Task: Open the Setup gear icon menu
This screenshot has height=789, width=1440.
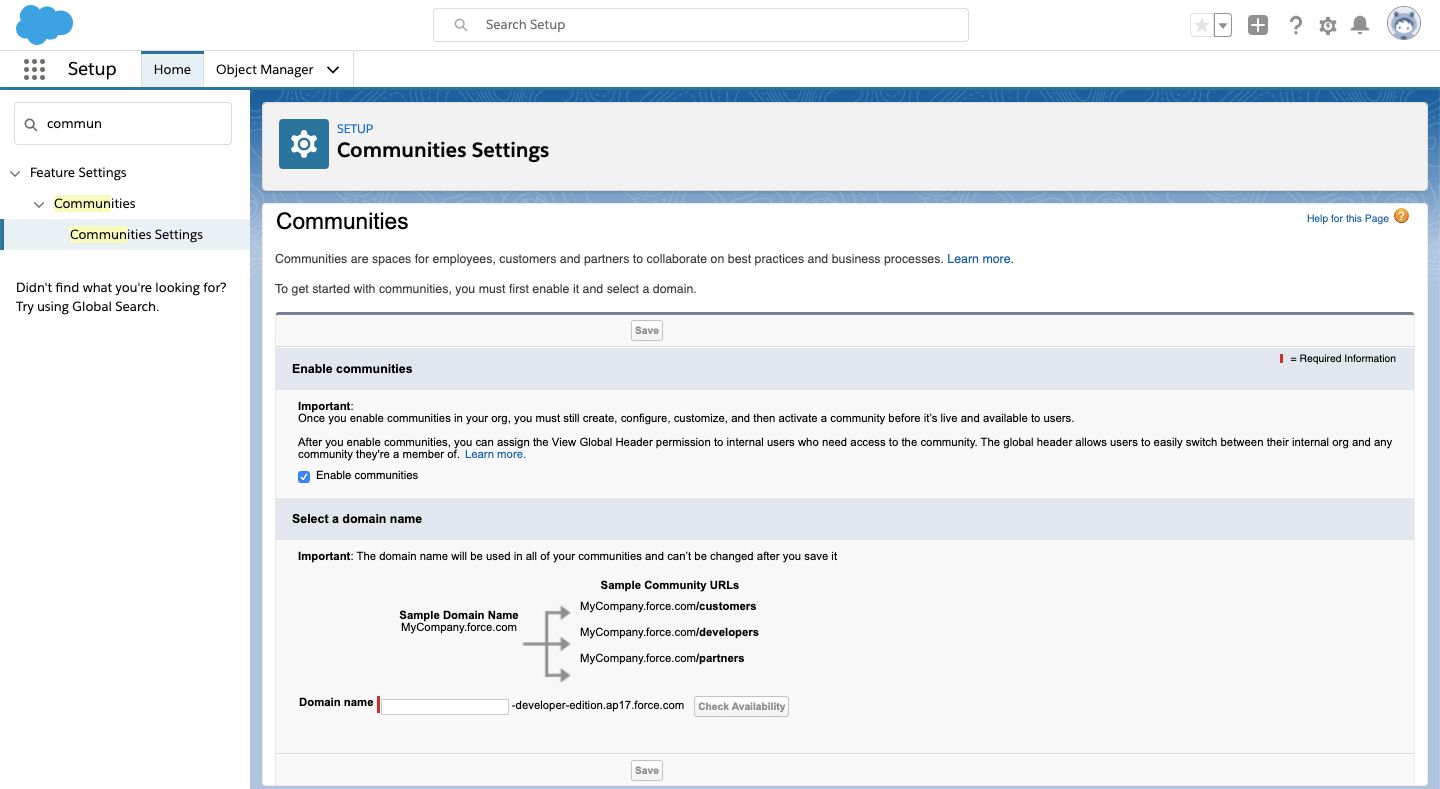Action: pos(1327,26)
